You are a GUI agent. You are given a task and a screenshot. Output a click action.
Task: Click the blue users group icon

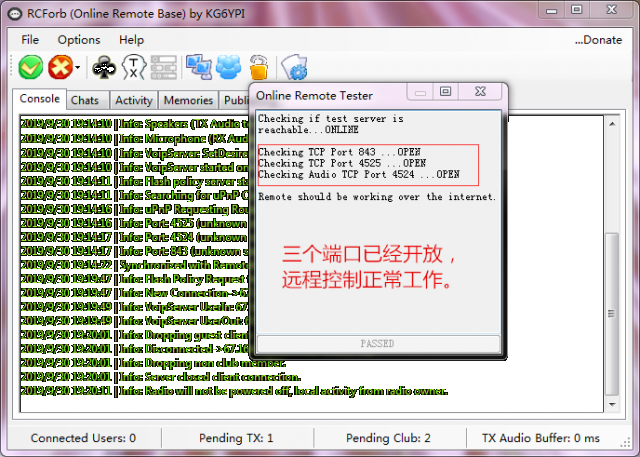pyautogui.click(x=229, y=67)
